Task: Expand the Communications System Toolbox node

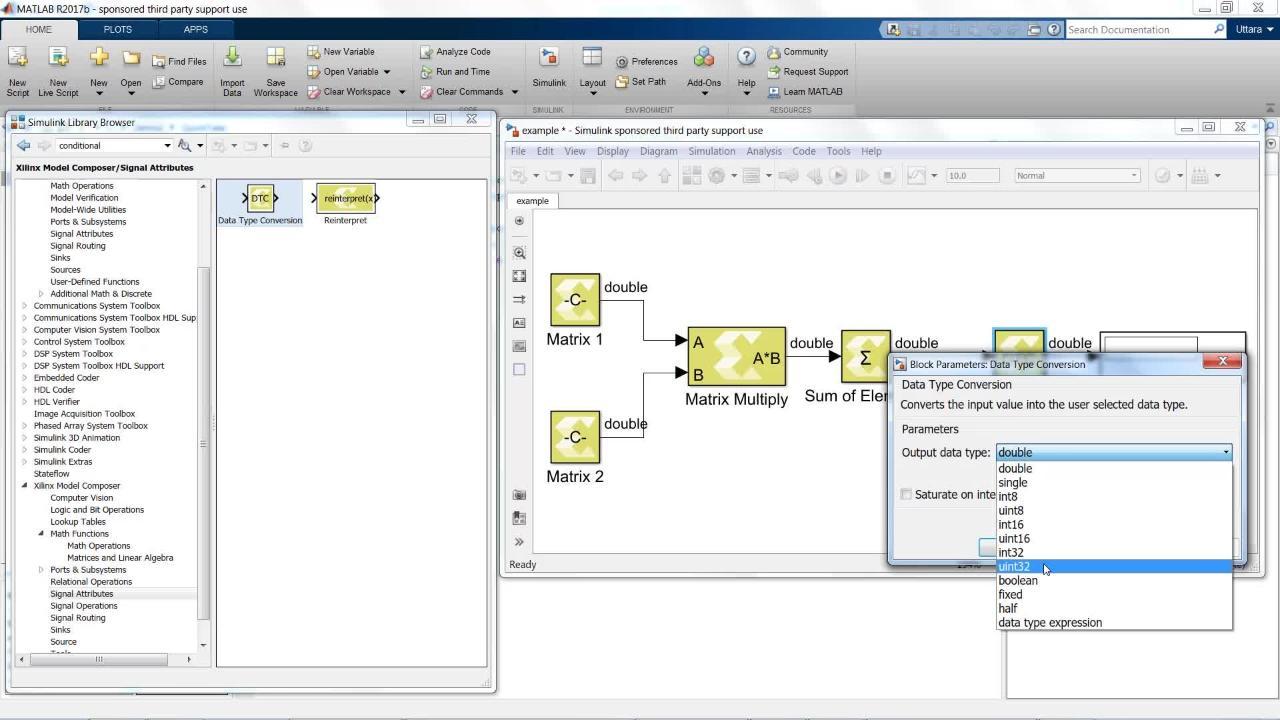Action: [25, 306]
